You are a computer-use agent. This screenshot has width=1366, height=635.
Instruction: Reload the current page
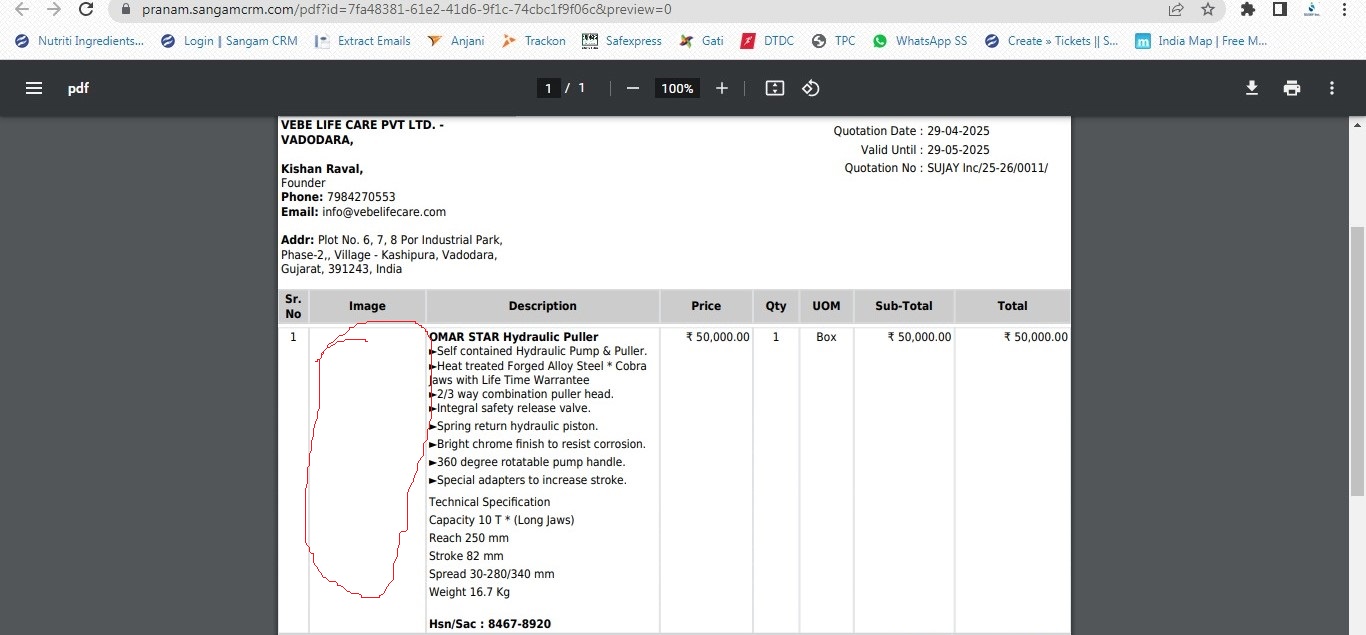click(87, 9)
